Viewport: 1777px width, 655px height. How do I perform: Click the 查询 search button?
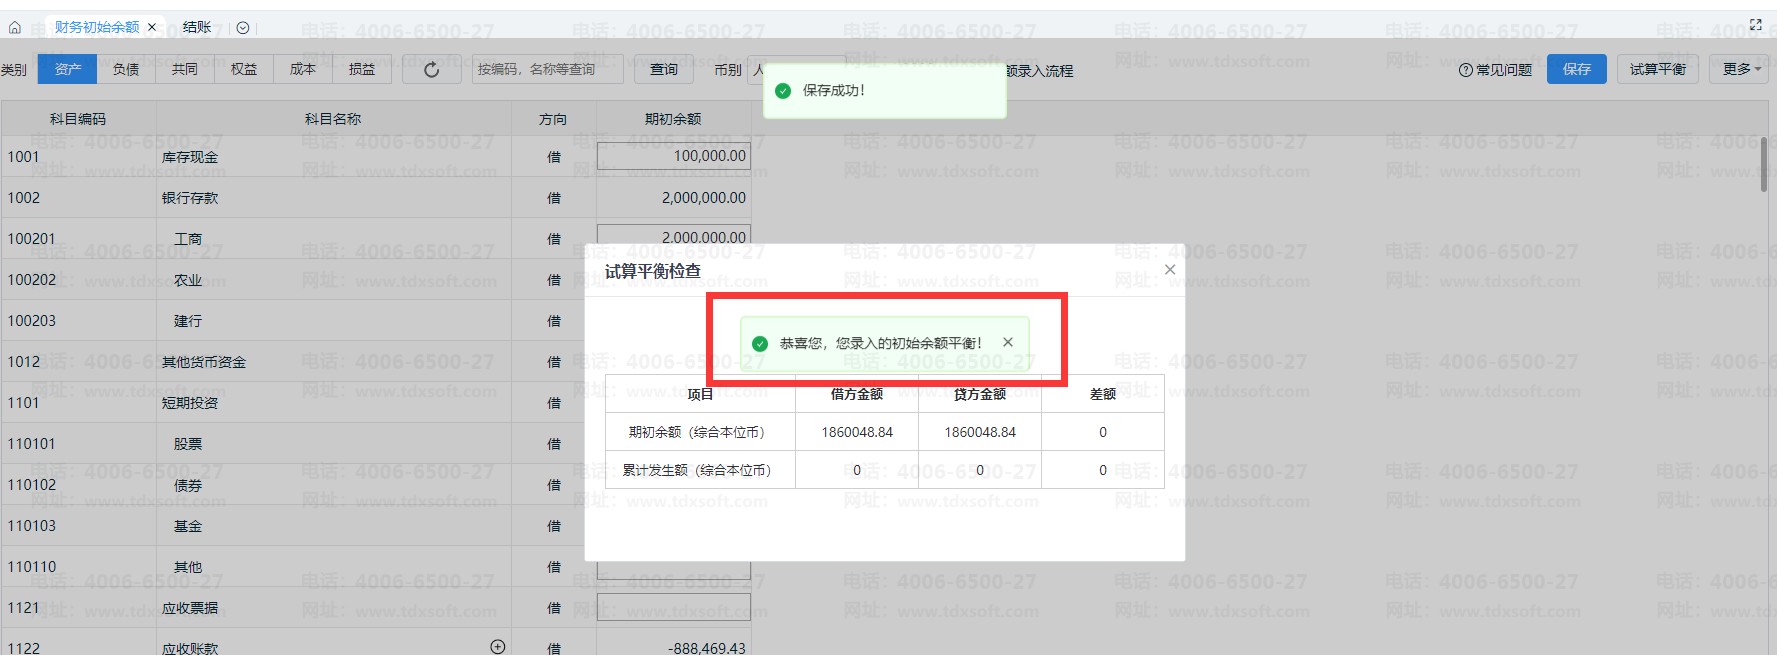click(664, 69)
